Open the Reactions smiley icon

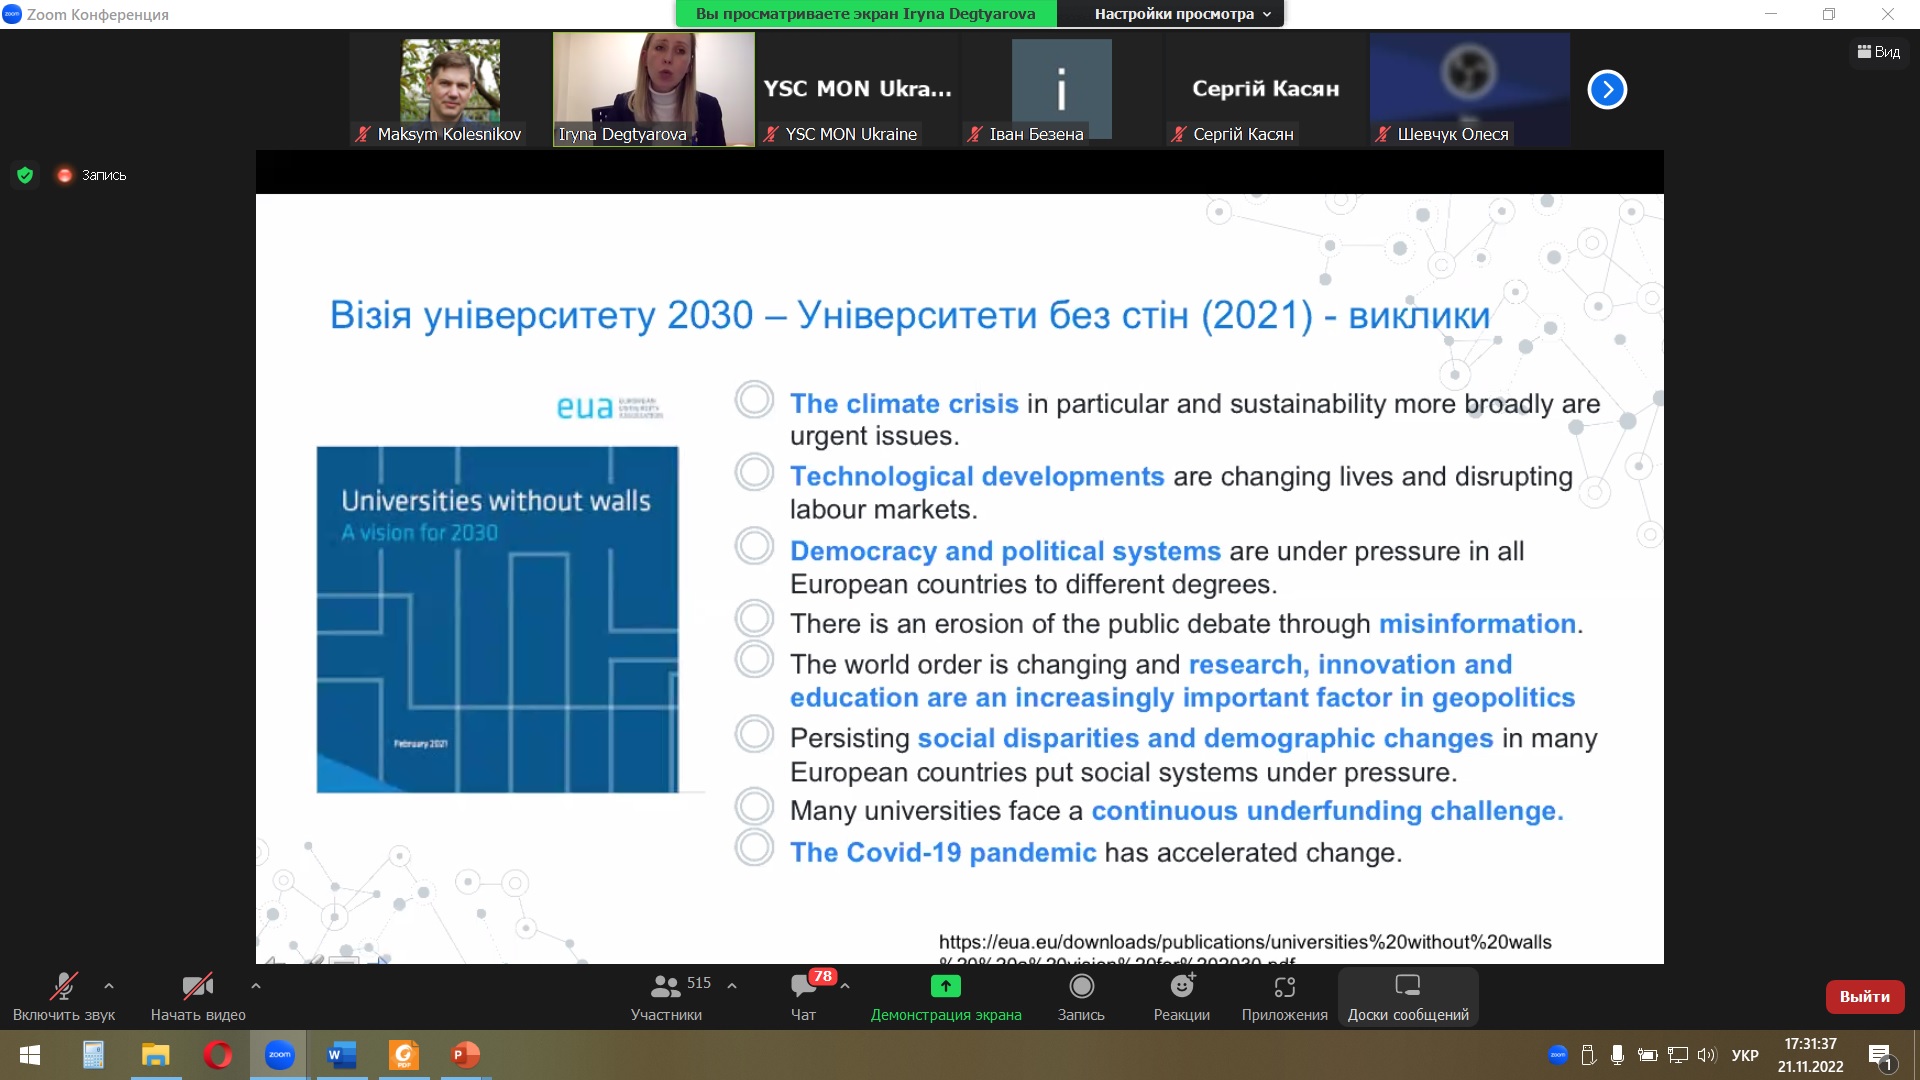click(1182, 987)
